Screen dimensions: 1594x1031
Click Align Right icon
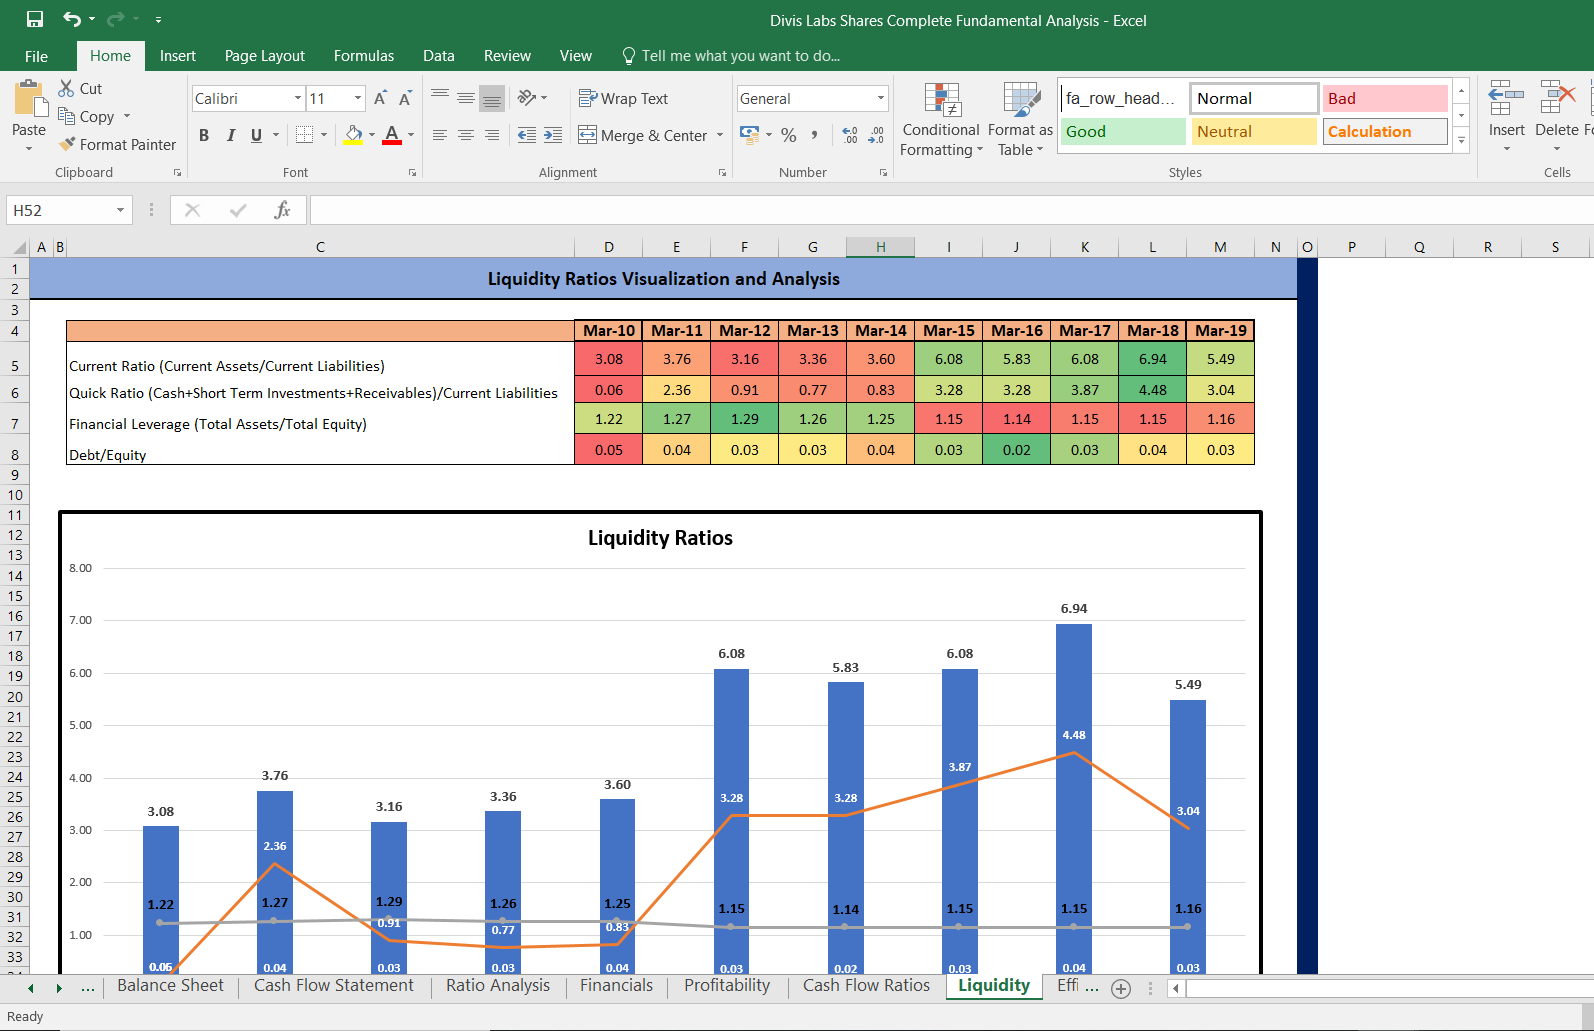click(x=492, y=135)
